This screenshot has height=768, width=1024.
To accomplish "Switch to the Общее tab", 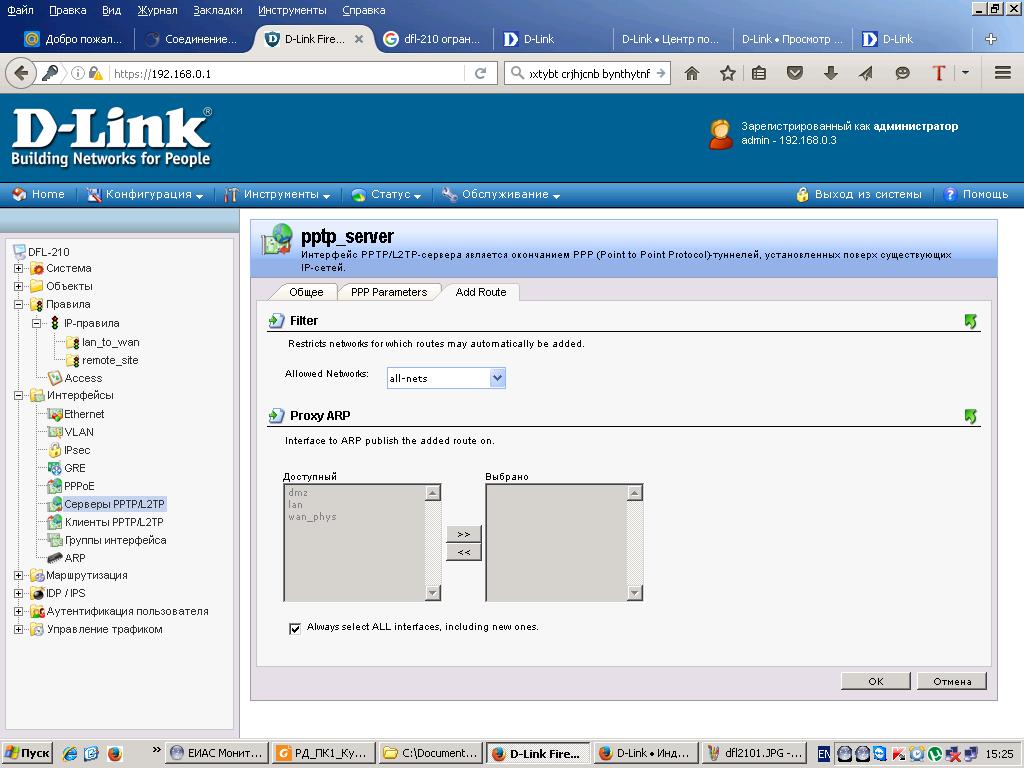I will (306, 292).
